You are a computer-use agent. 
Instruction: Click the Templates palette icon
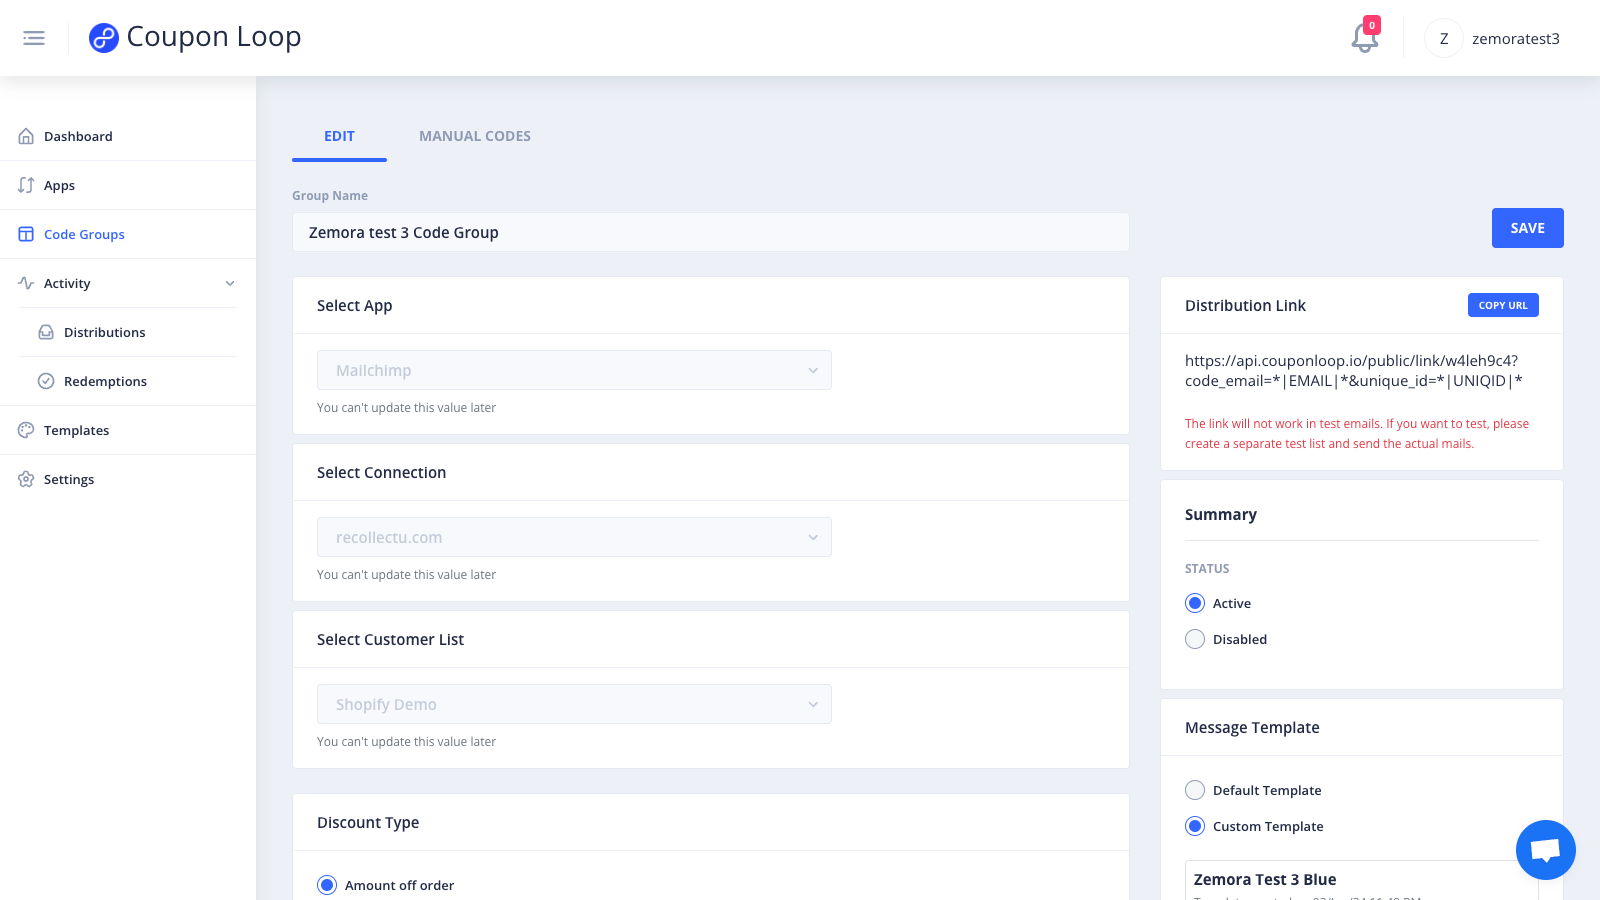[x=26, y=430]
